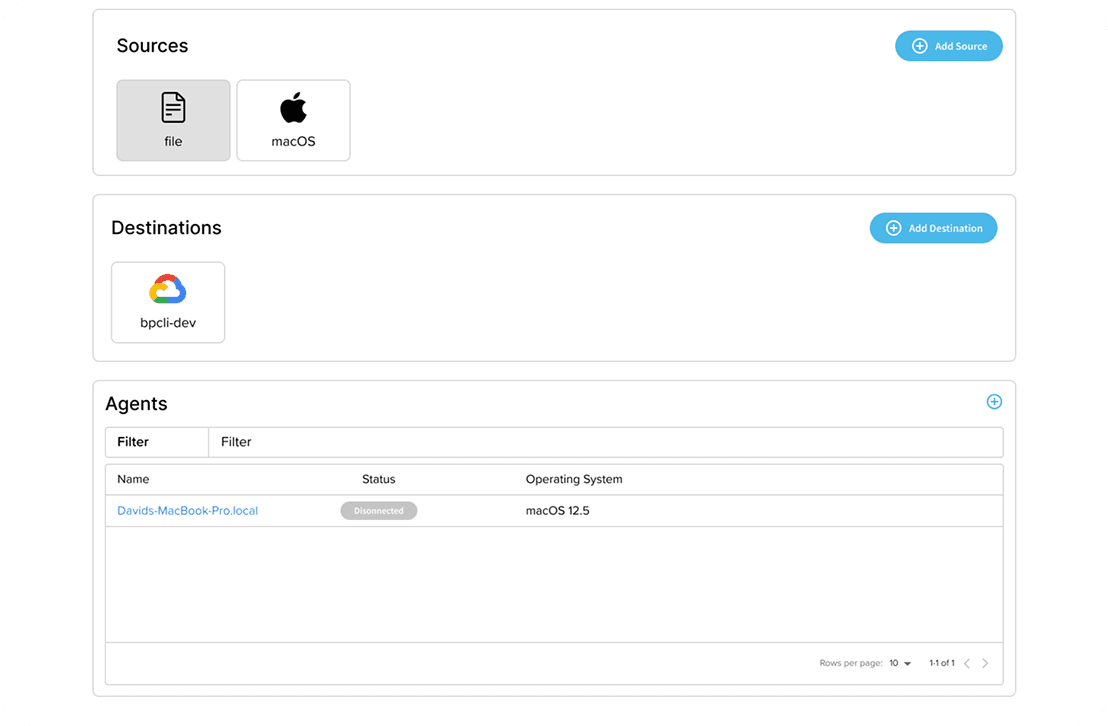The width and height of the screenshot is (1108, 726).
Task: Click the Sources heading
Action: [x=153, y=46]
